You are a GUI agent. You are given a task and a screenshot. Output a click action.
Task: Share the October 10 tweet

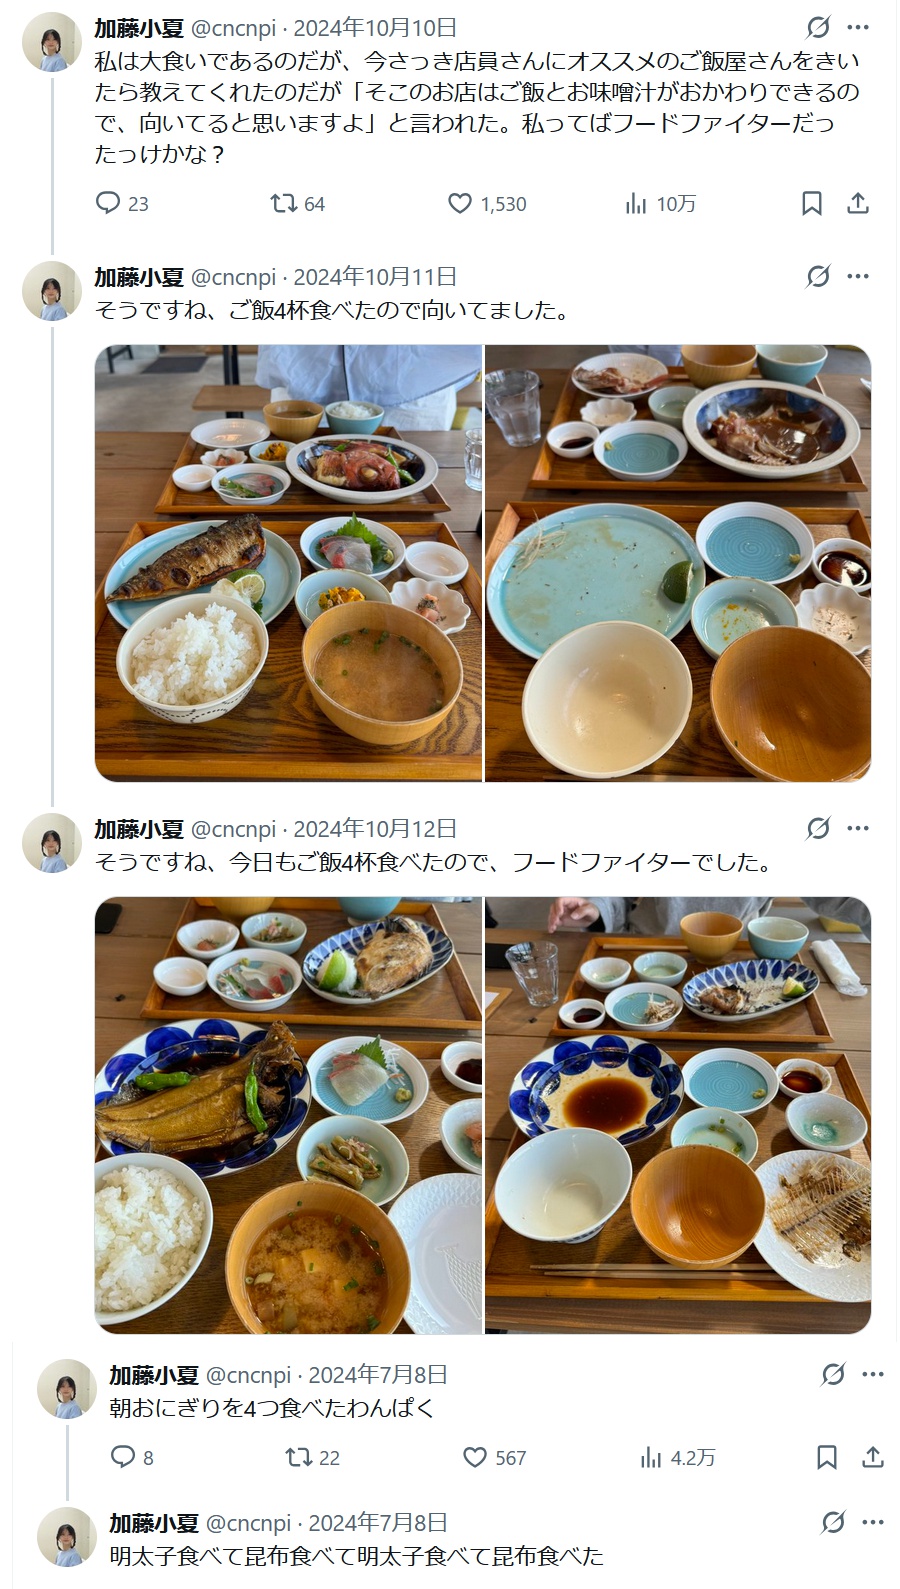(858, 204)
